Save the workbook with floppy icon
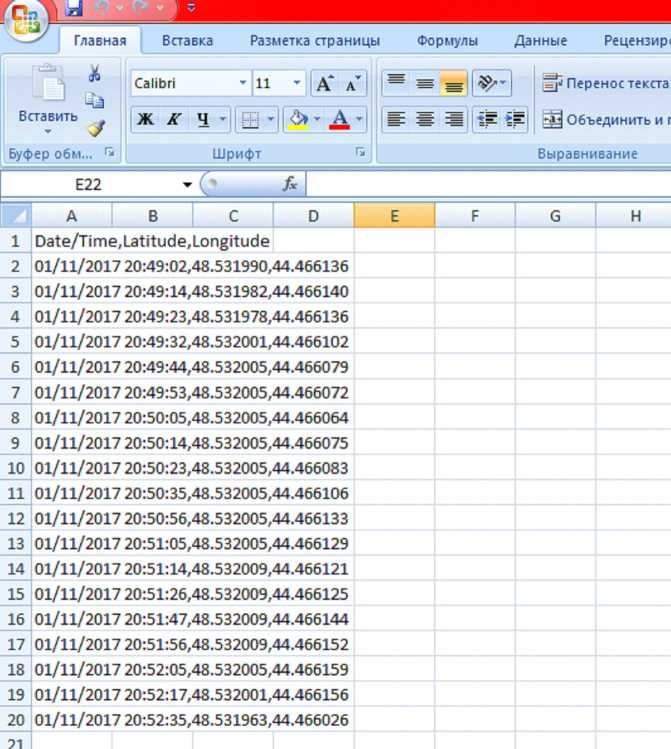 (74, 8)
